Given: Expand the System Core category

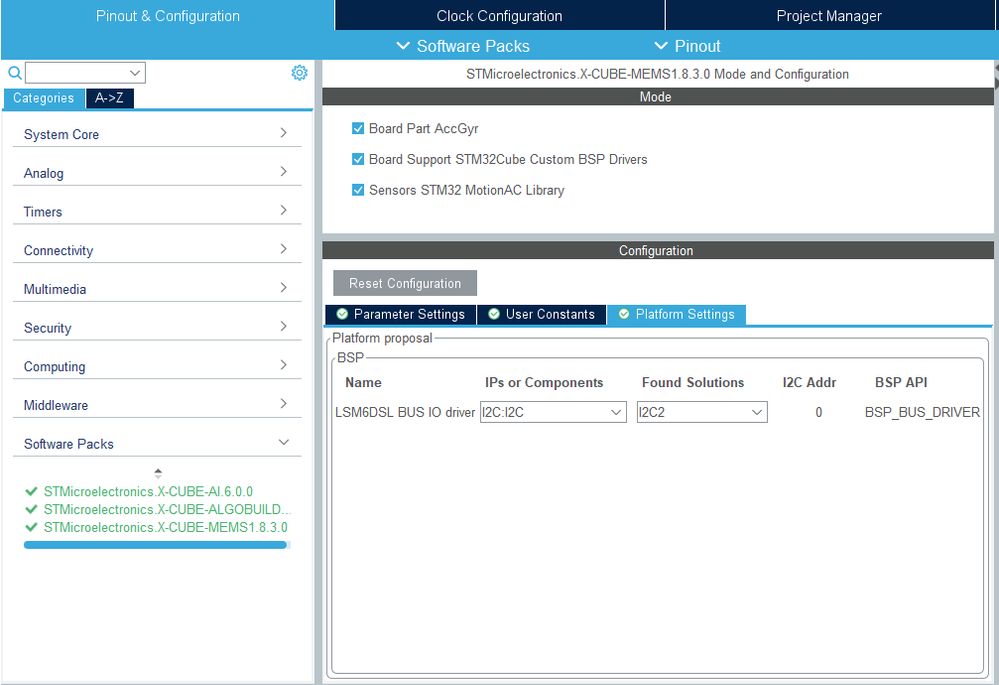Looking at the screenshot, I should tap(157, 134).
